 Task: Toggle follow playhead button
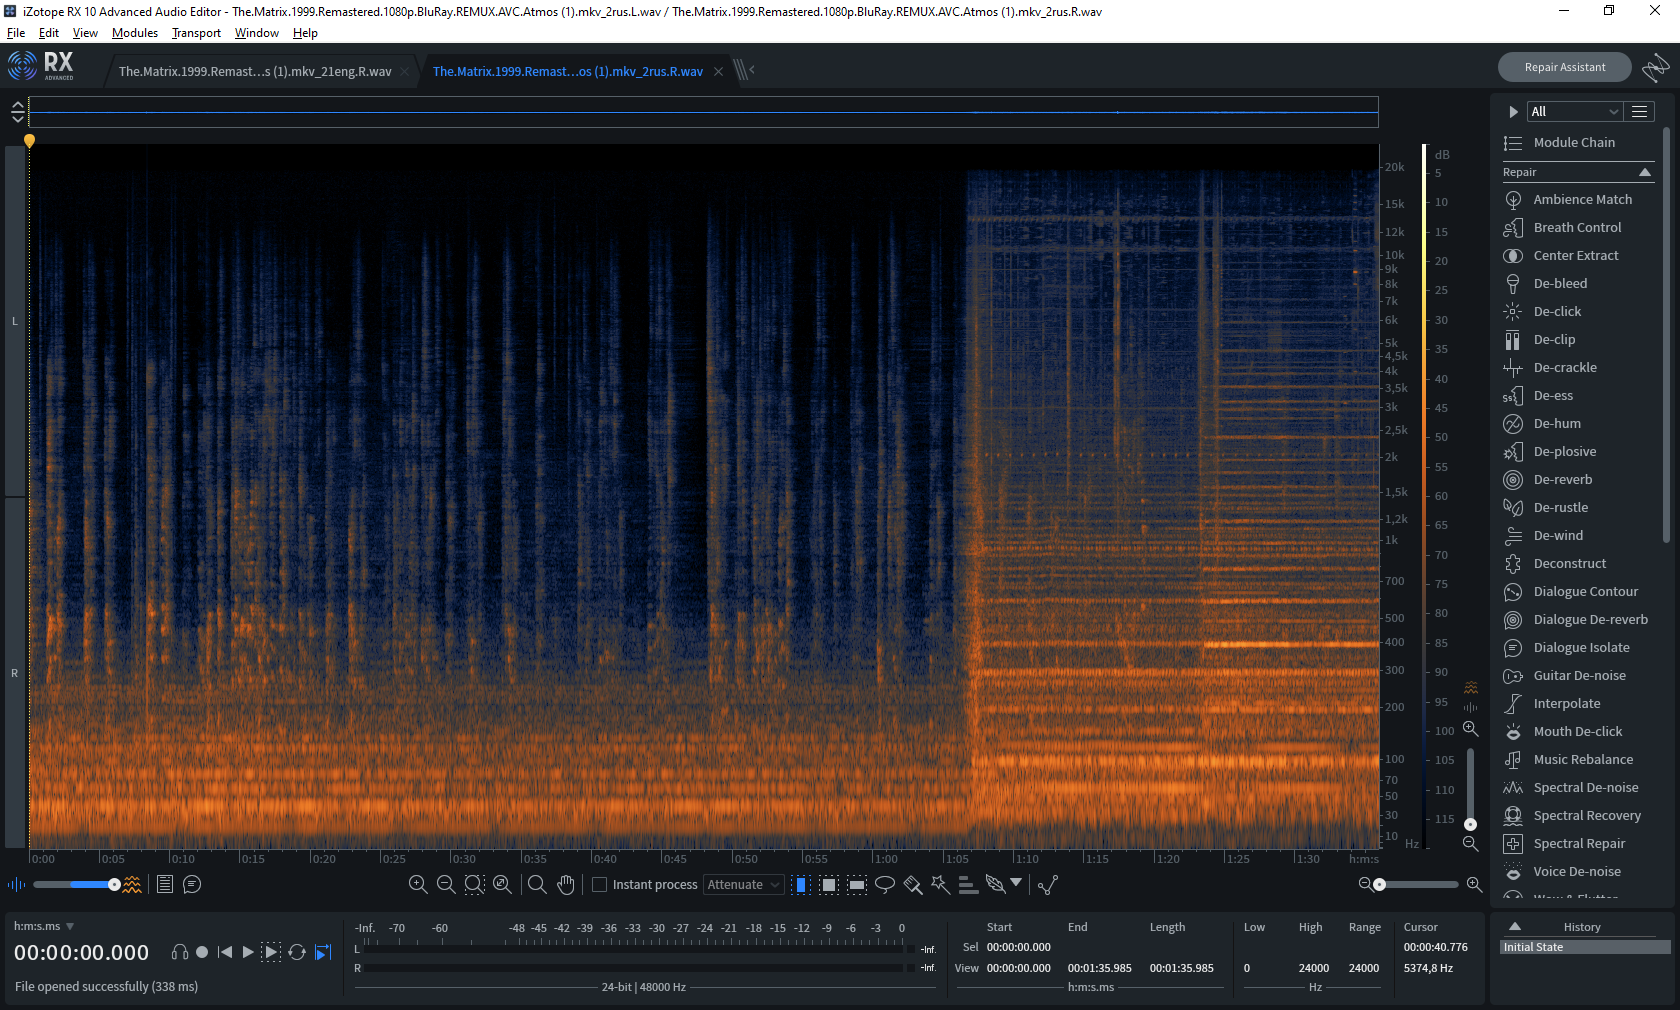(323, 953)
